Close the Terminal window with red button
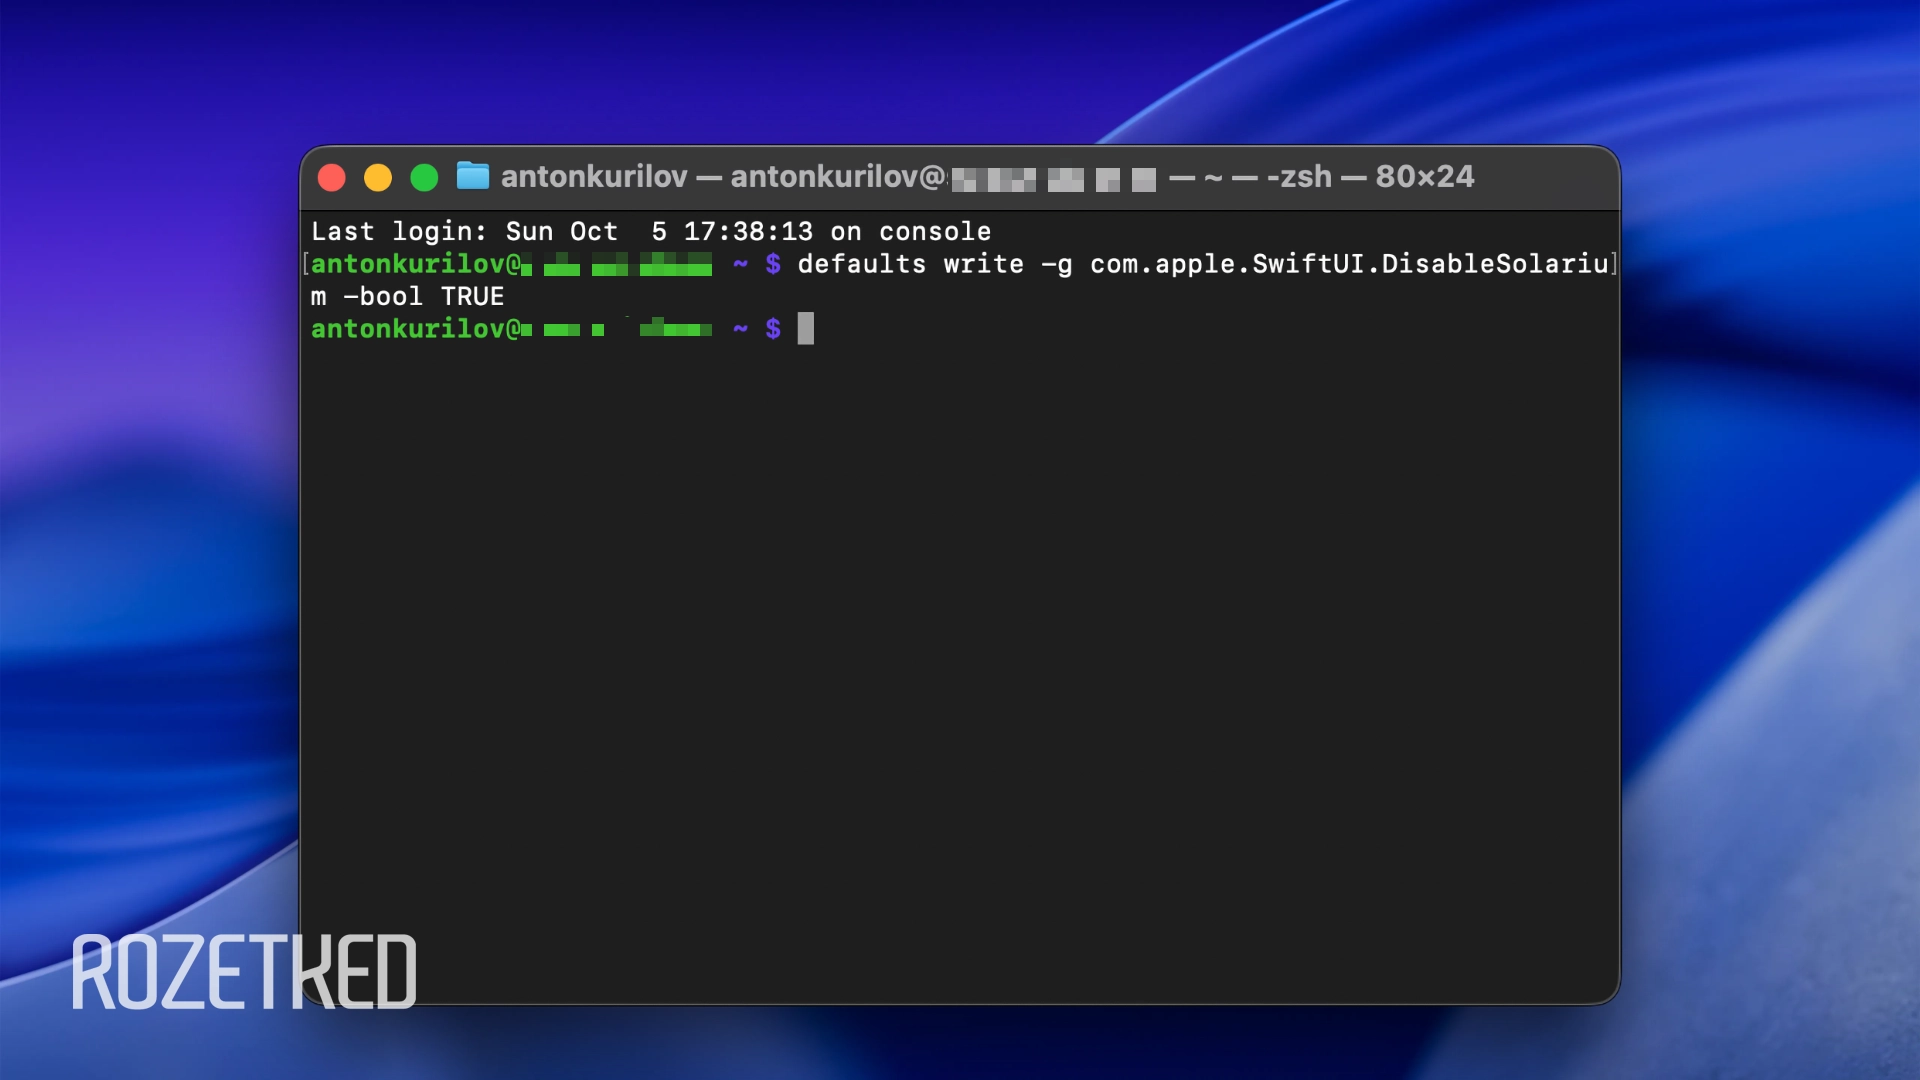The height and width of the screenshot is (1080, 1920). pyautogui.click(x=332, y=178)
